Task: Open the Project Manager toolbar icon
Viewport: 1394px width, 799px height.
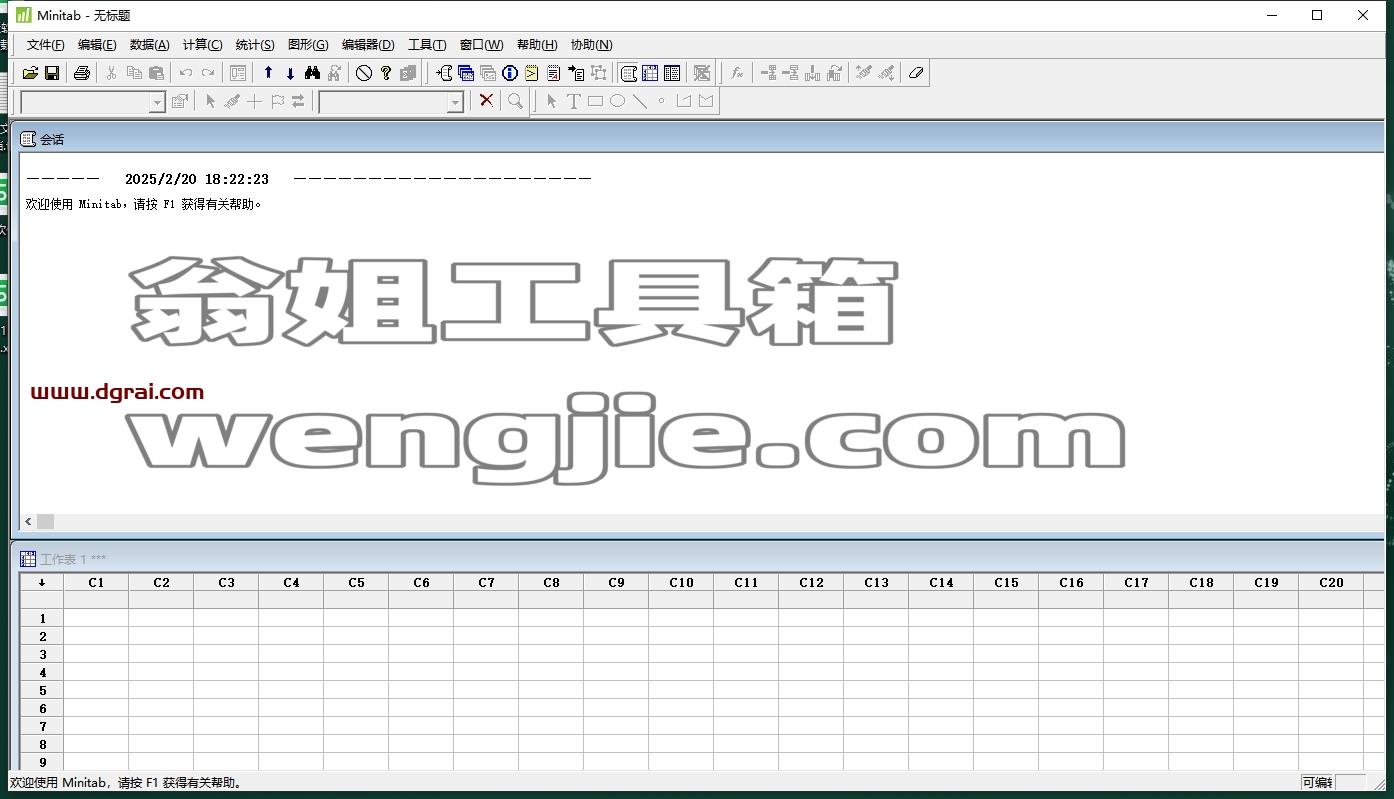Action: click(x=672, y=73)
